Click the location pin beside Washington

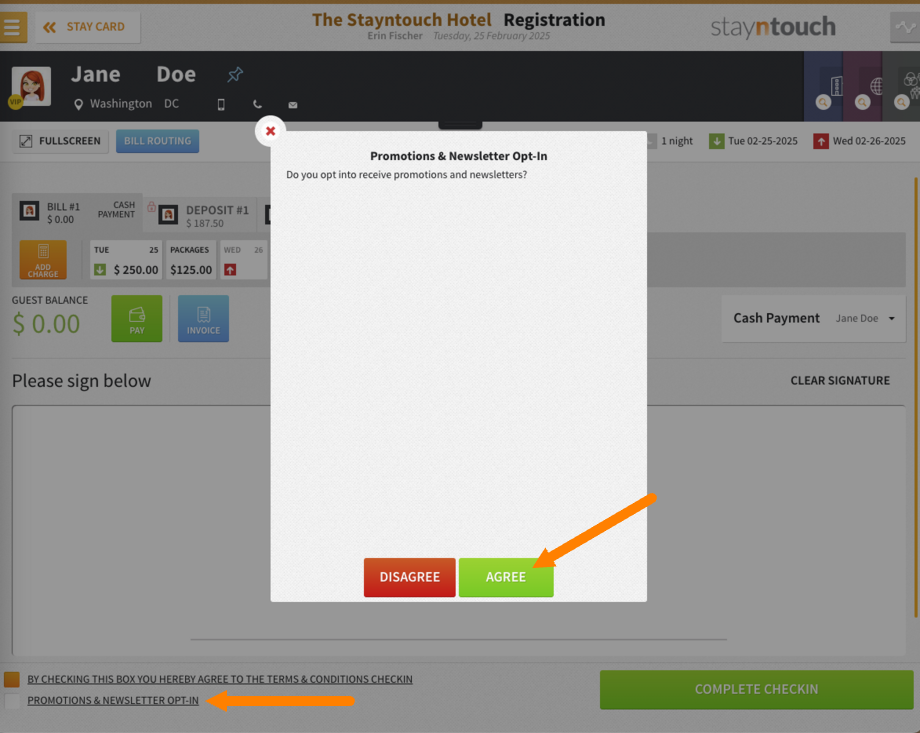click(x=78, y=104)
